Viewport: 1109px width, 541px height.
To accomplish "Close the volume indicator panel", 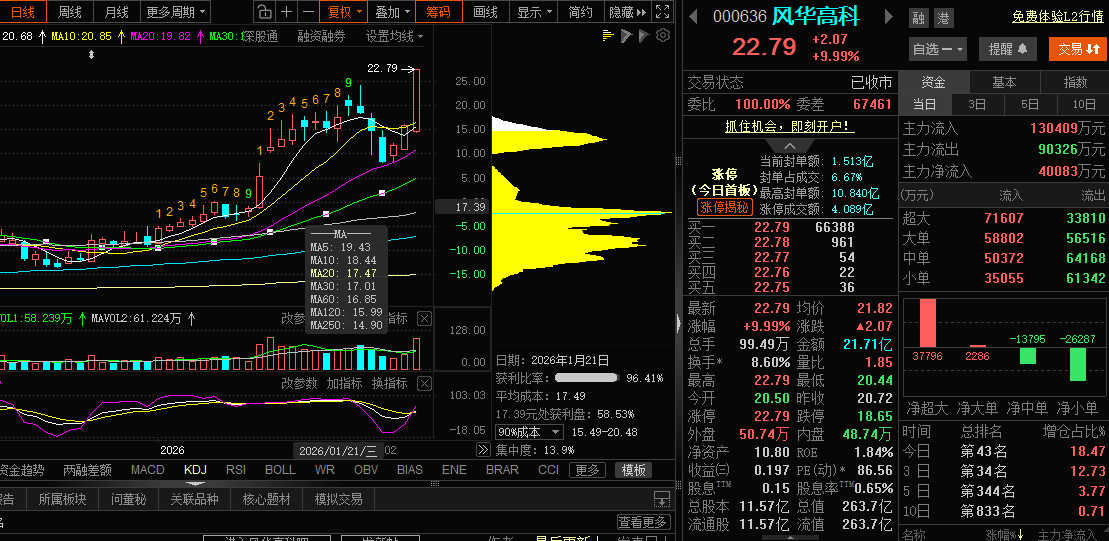I will [424, 319].
